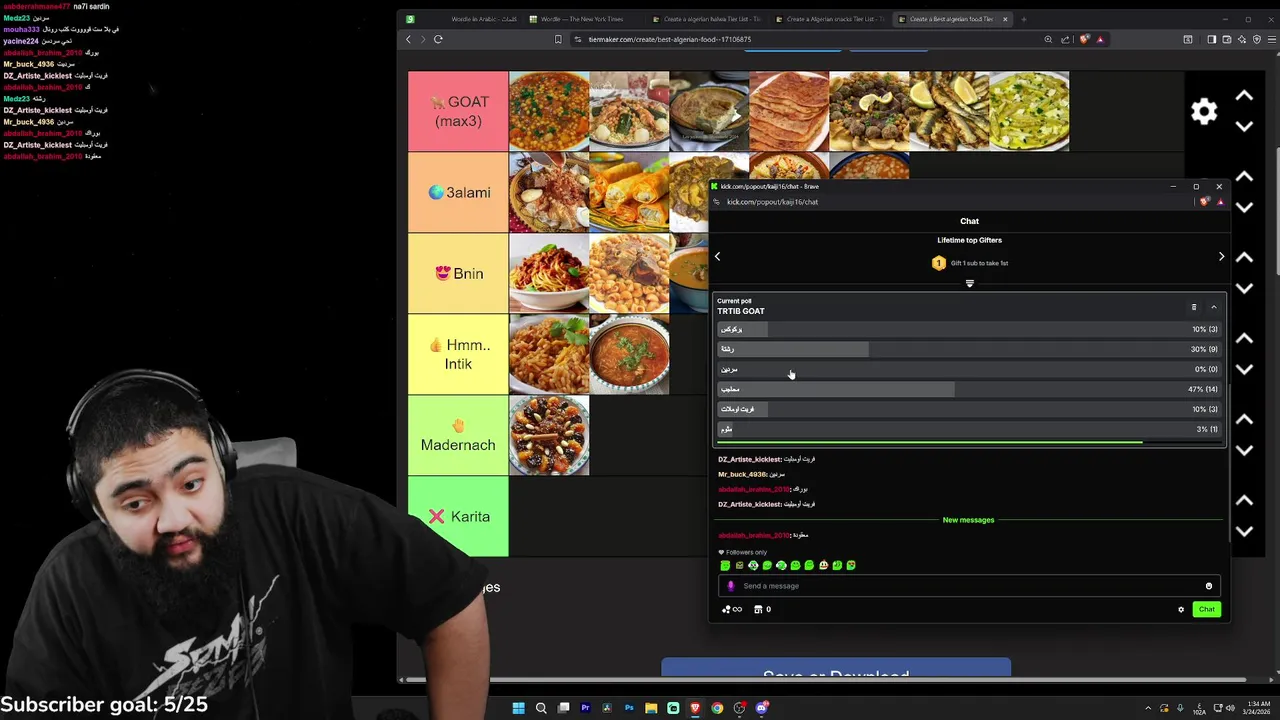Move the GOAT row up

tap(1244, 96)
